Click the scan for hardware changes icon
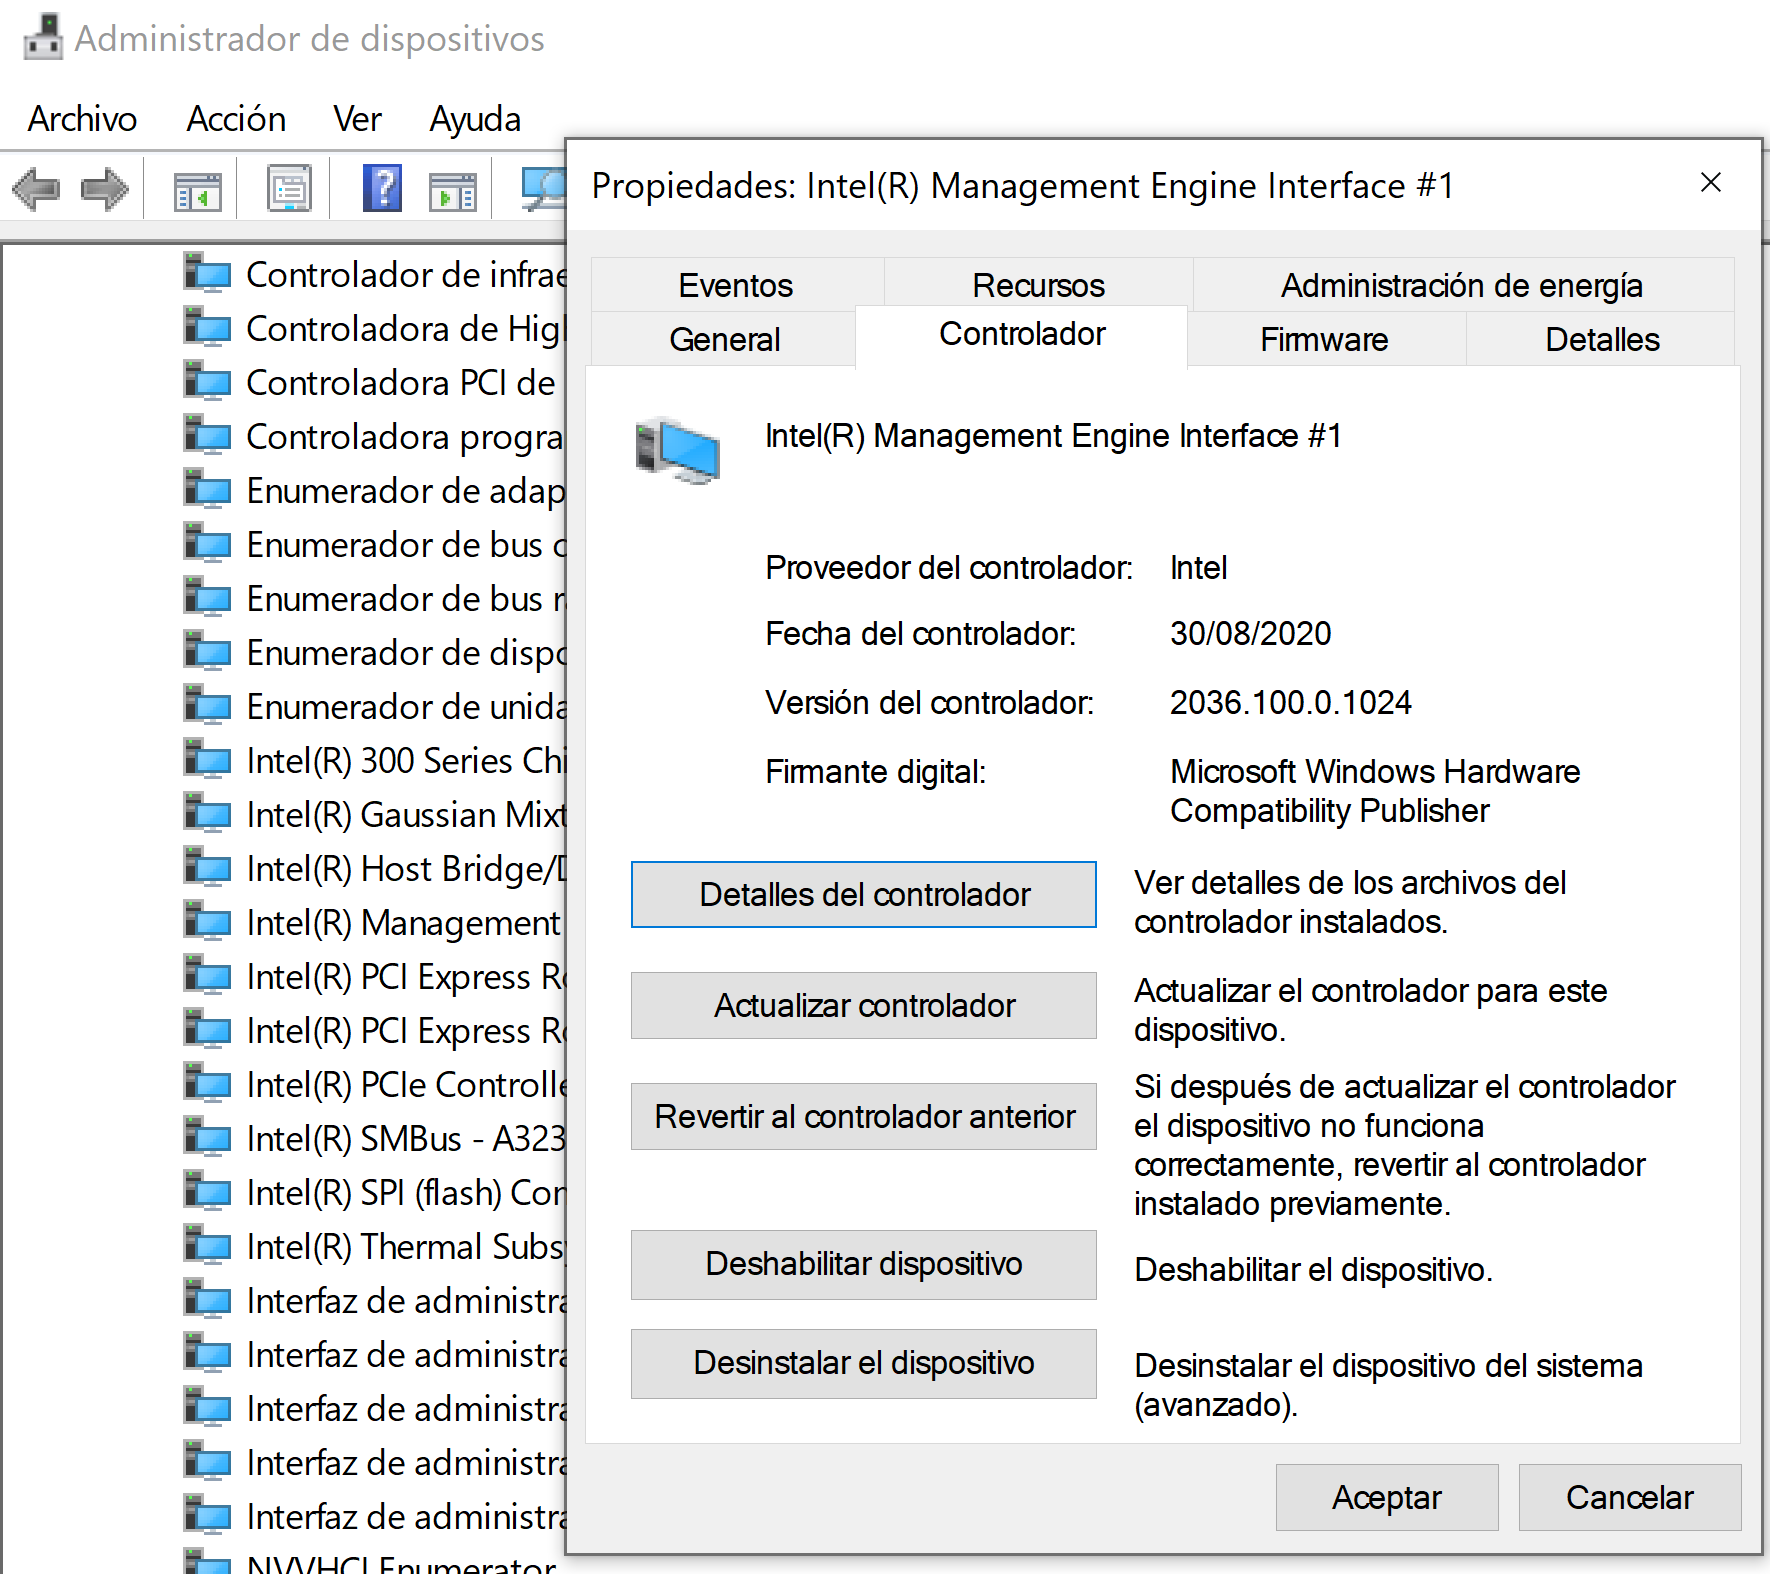 (x=544, y=189)
